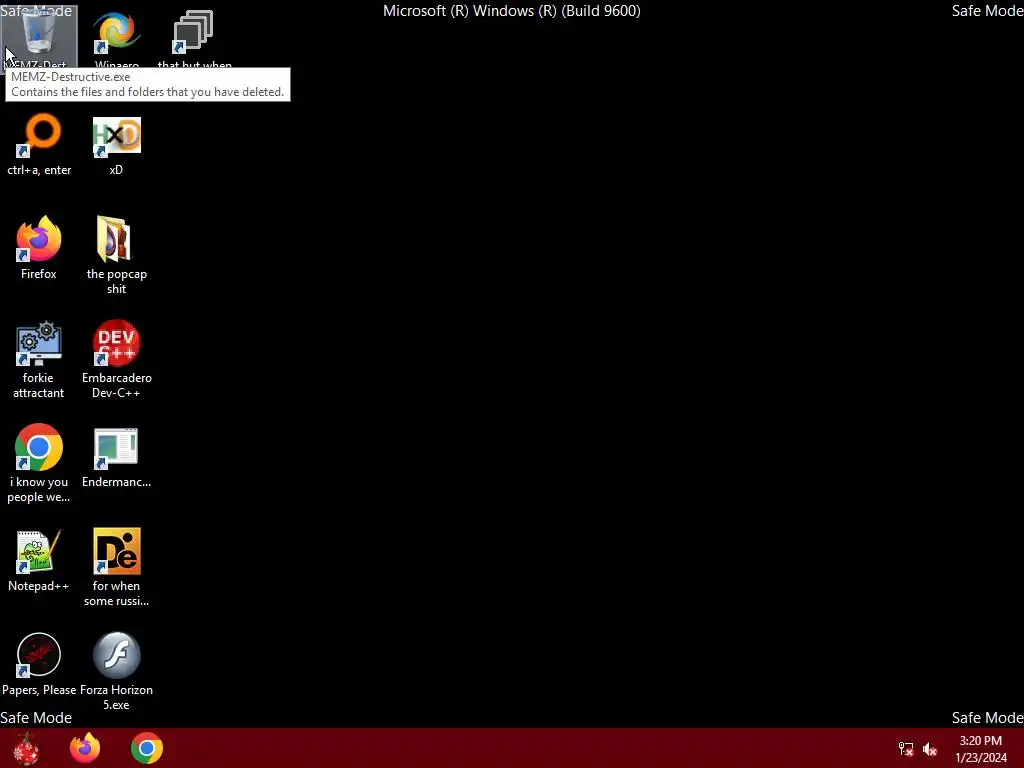Open the network status tray icon

[x=906, y=749]
